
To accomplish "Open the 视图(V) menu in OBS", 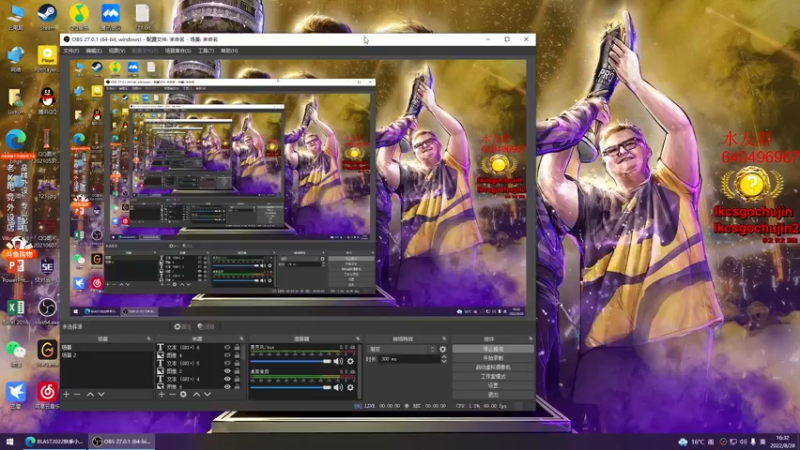I will point(117,51).
